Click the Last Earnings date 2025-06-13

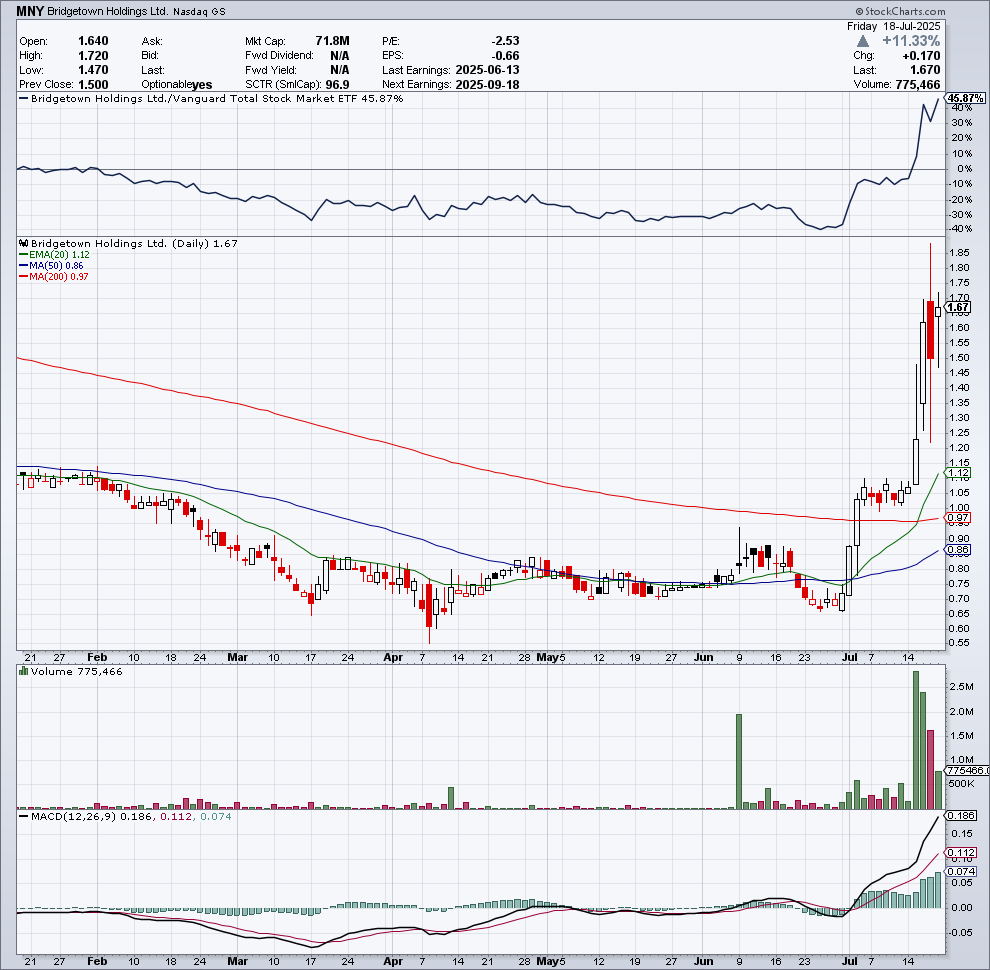click(487, 70)
